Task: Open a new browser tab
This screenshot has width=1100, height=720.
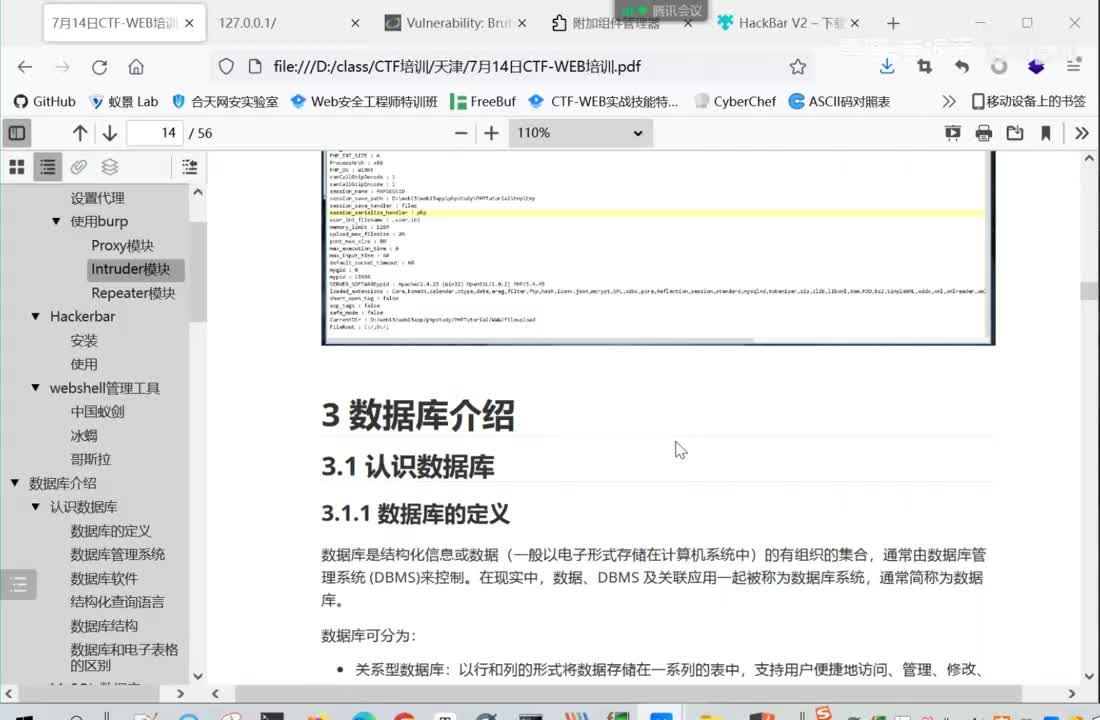Action: [893, 23]
